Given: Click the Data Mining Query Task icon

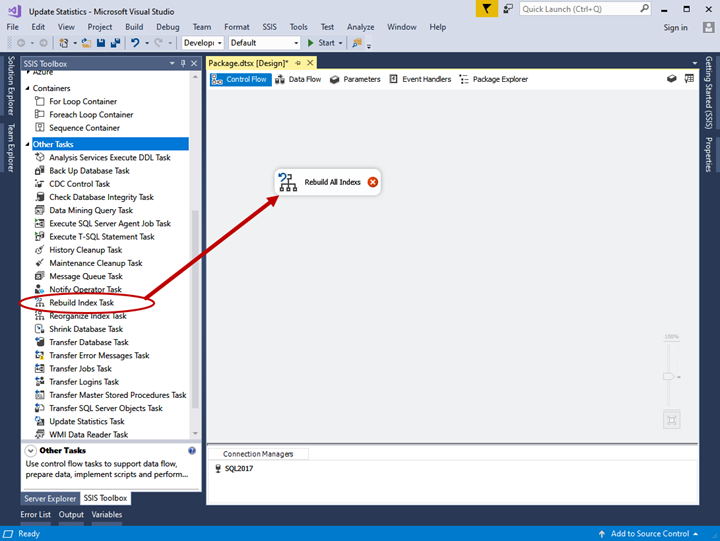Looking at the screenshot, I should pos(40,210).
